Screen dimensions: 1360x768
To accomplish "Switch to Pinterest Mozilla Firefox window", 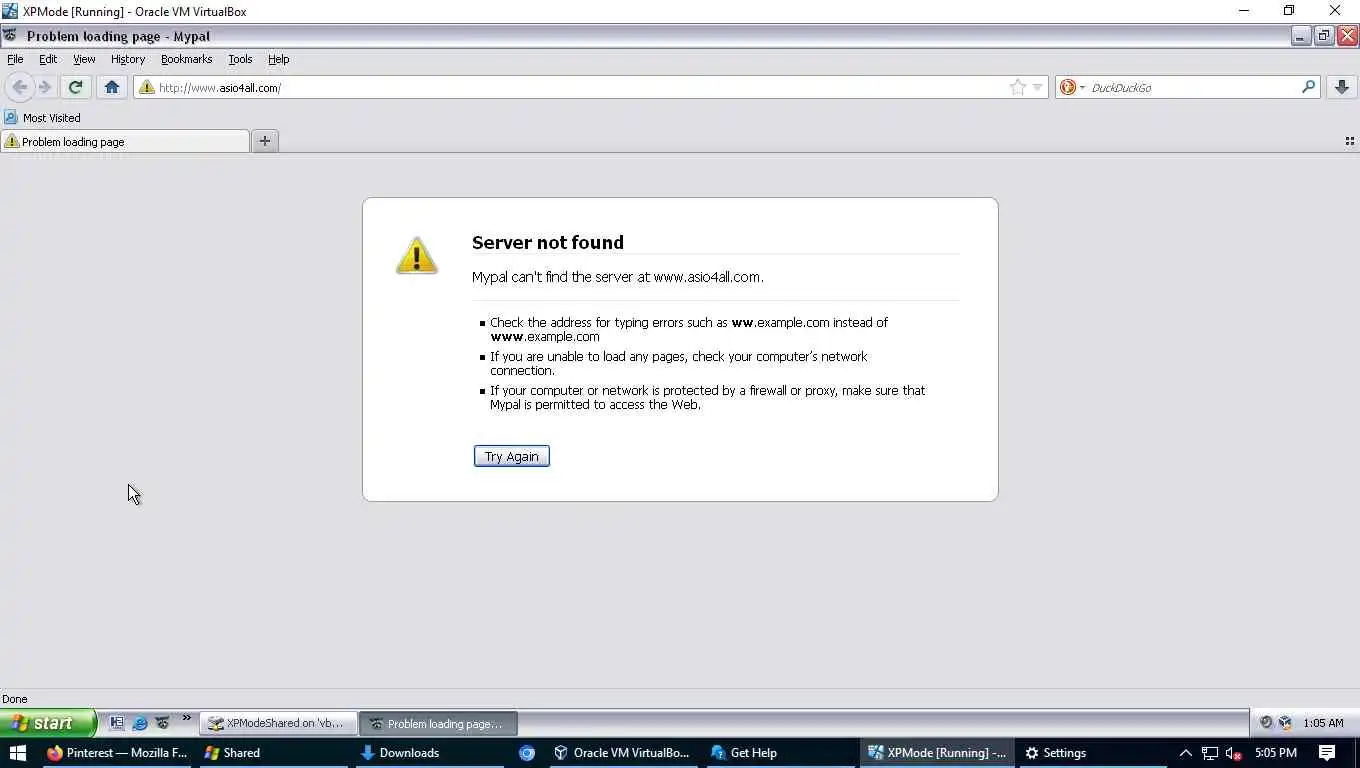I will click(117, 753).
